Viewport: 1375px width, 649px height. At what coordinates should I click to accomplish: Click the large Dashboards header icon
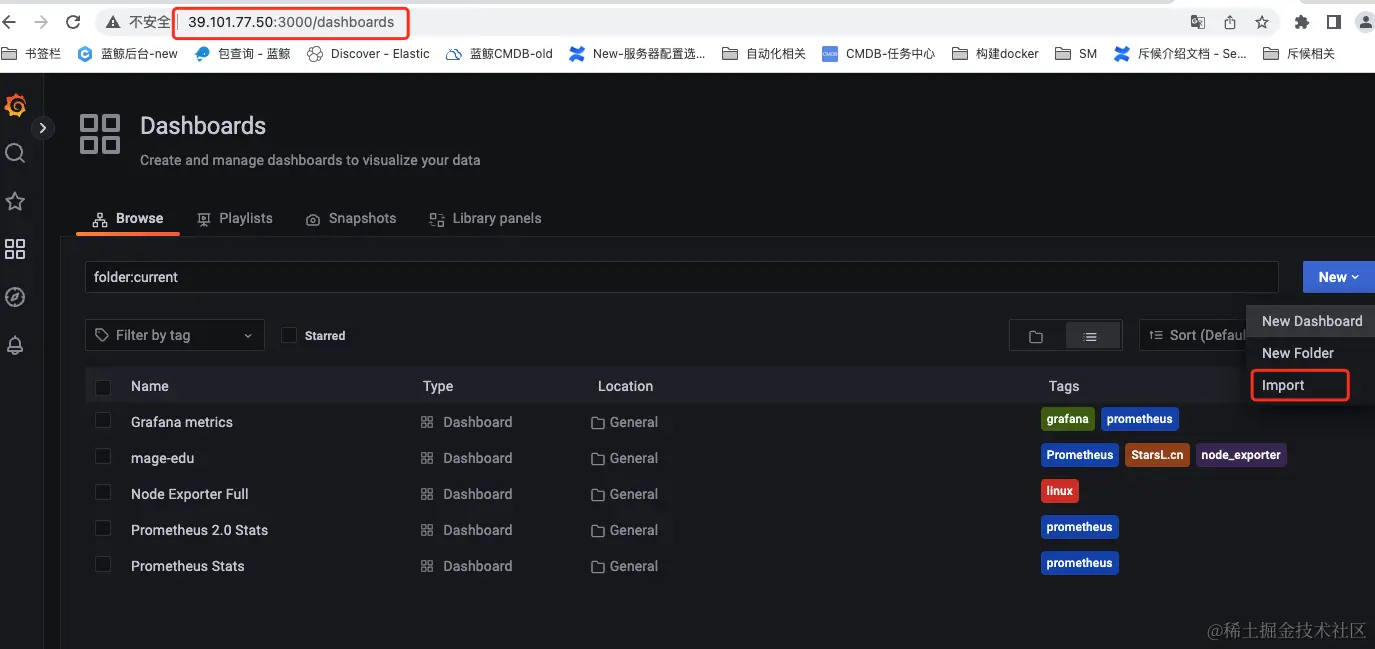[x=100, y=134]
